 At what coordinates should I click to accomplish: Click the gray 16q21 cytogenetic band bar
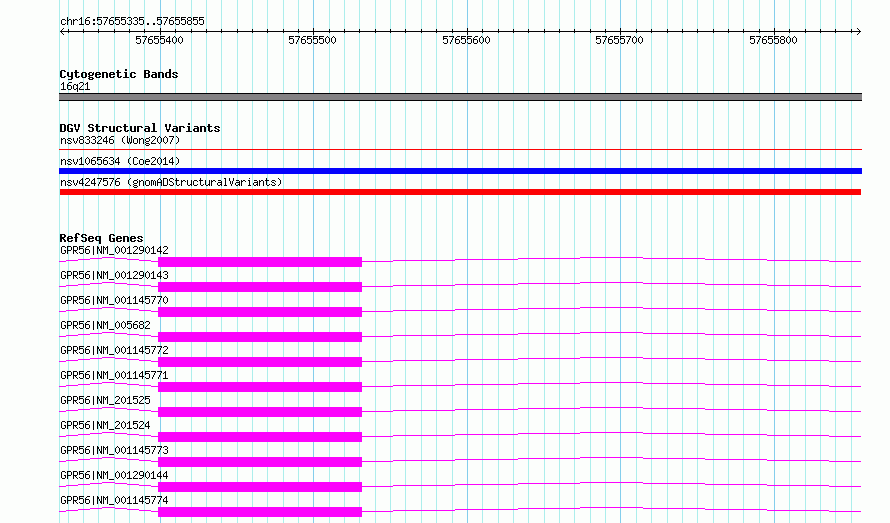[460, 97]
